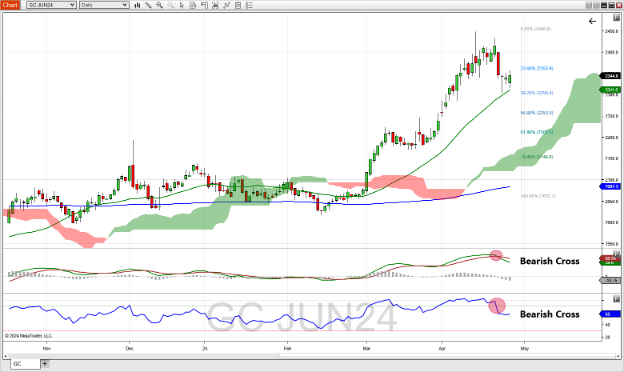
Task: Select the 23.60% Fibonacci level label
Action: click(x=537, y=68)
